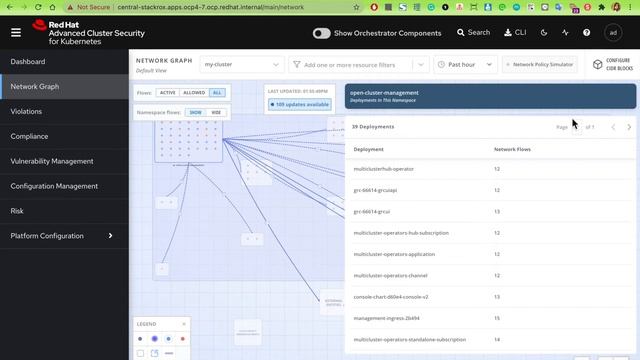Open Network Policy Simulator
Image resolution: width=640 pixels, height=360 pixels.
[x=540, y=64]
